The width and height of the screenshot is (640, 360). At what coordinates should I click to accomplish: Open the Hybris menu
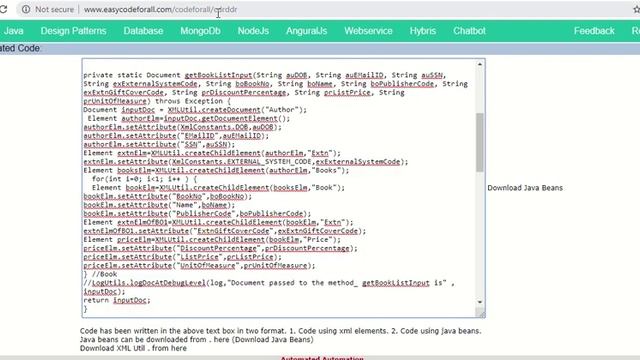(423, 31)
